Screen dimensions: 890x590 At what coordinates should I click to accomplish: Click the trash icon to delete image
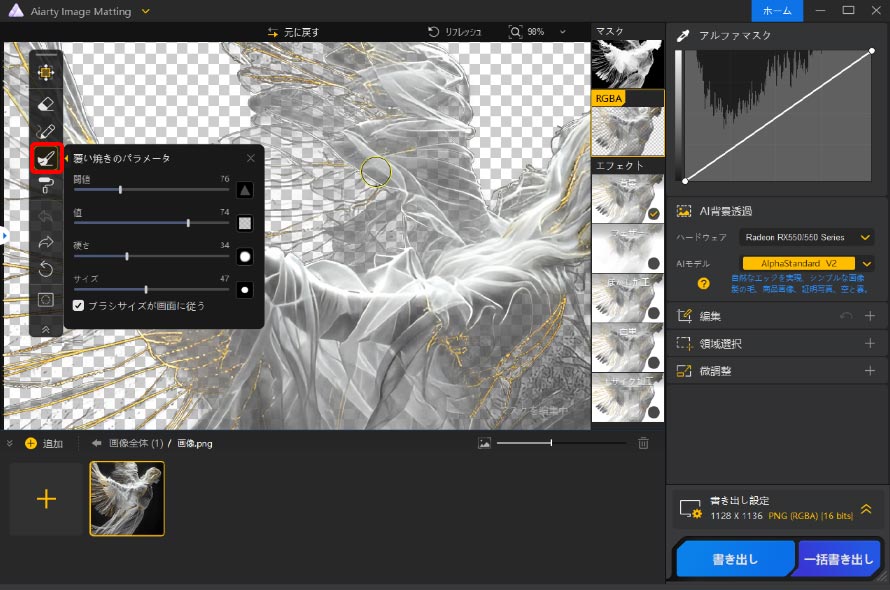[x=644, y=443]
